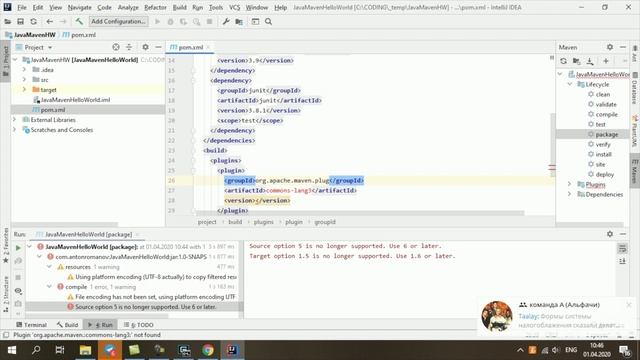Screen dimensions: 640x360
Task: Open the Build menu
Action: 180,7
